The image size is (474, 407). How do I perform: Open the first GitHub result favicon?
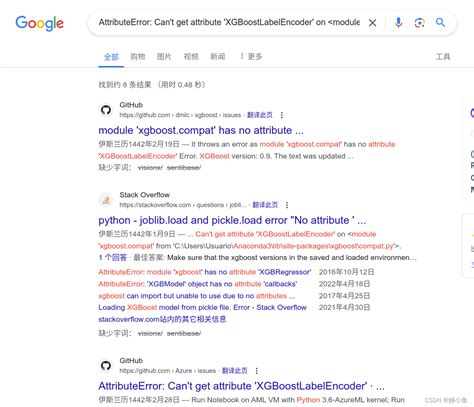point(106,110)
